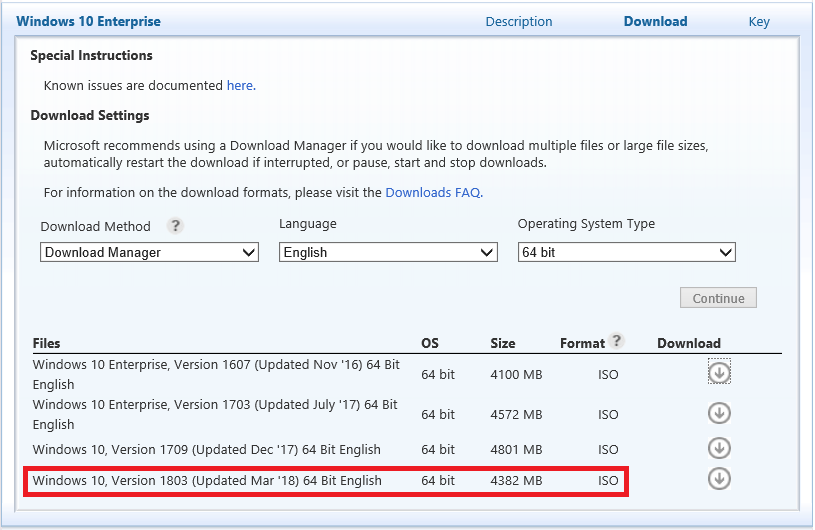Switch to the Description tab
This screenshot has height=530, width=815.
click(x=519, y=22)
